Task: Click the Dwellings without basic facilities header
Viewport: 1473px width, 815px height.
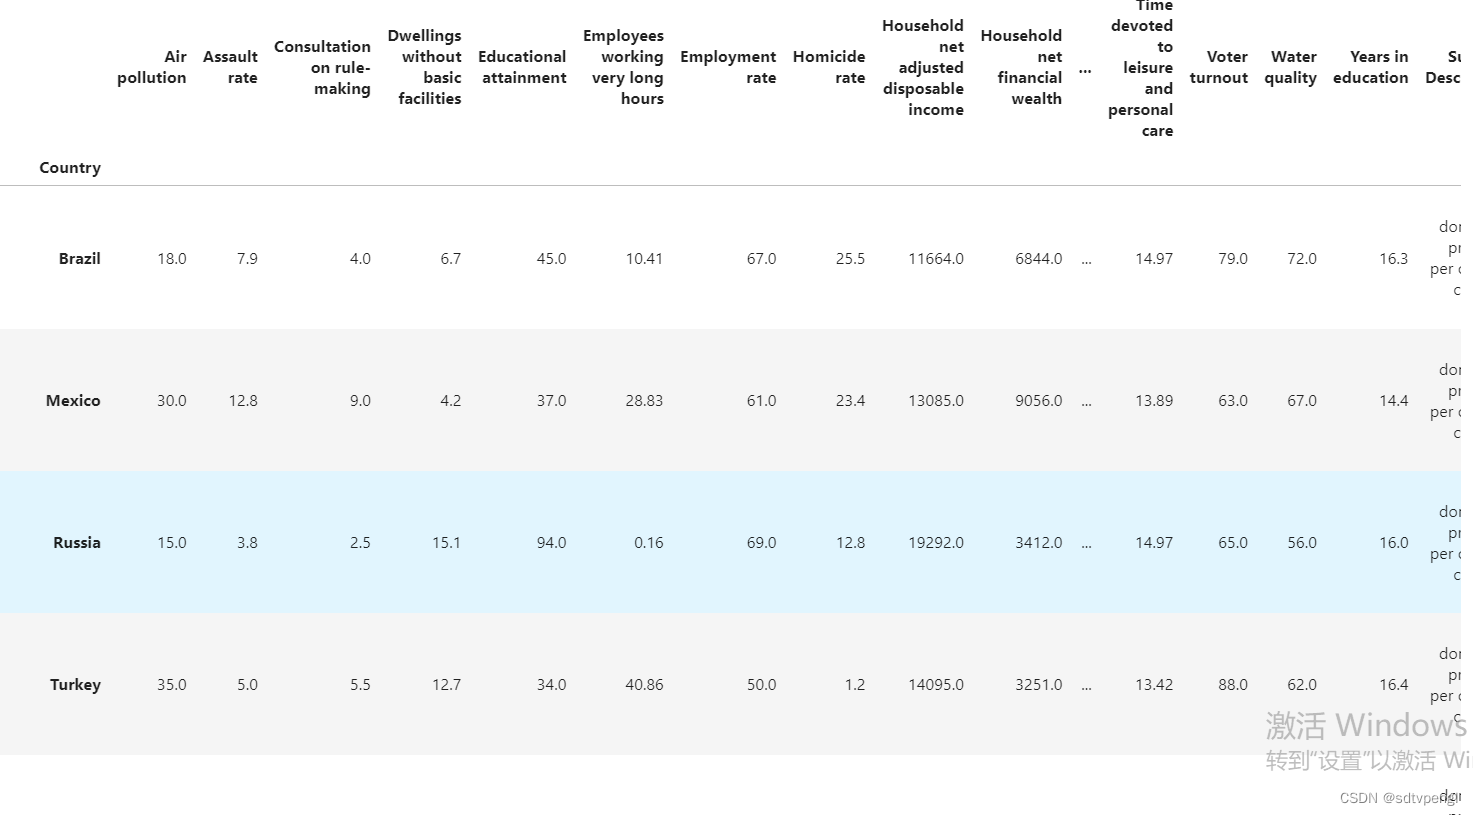Action: point(425,67)
